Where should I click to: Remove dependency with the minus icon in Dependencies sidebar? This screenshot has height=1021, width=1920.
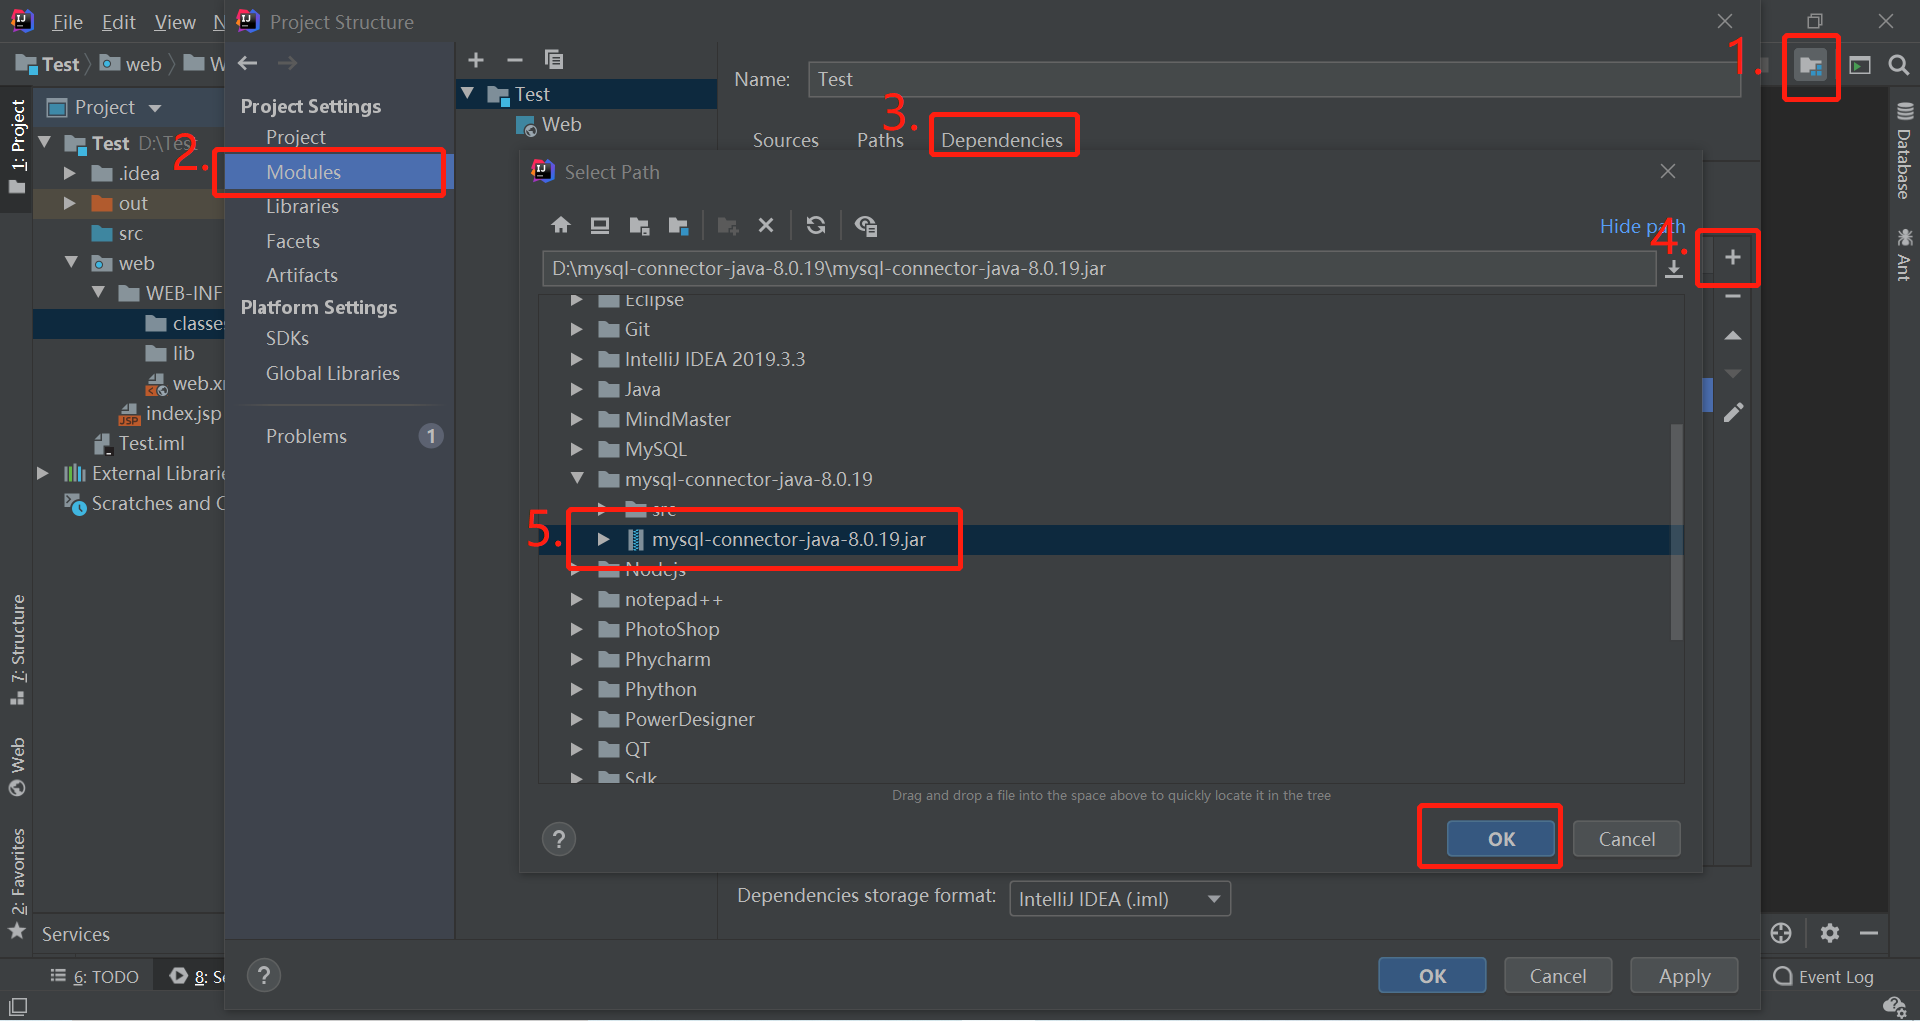point(1733,296)
